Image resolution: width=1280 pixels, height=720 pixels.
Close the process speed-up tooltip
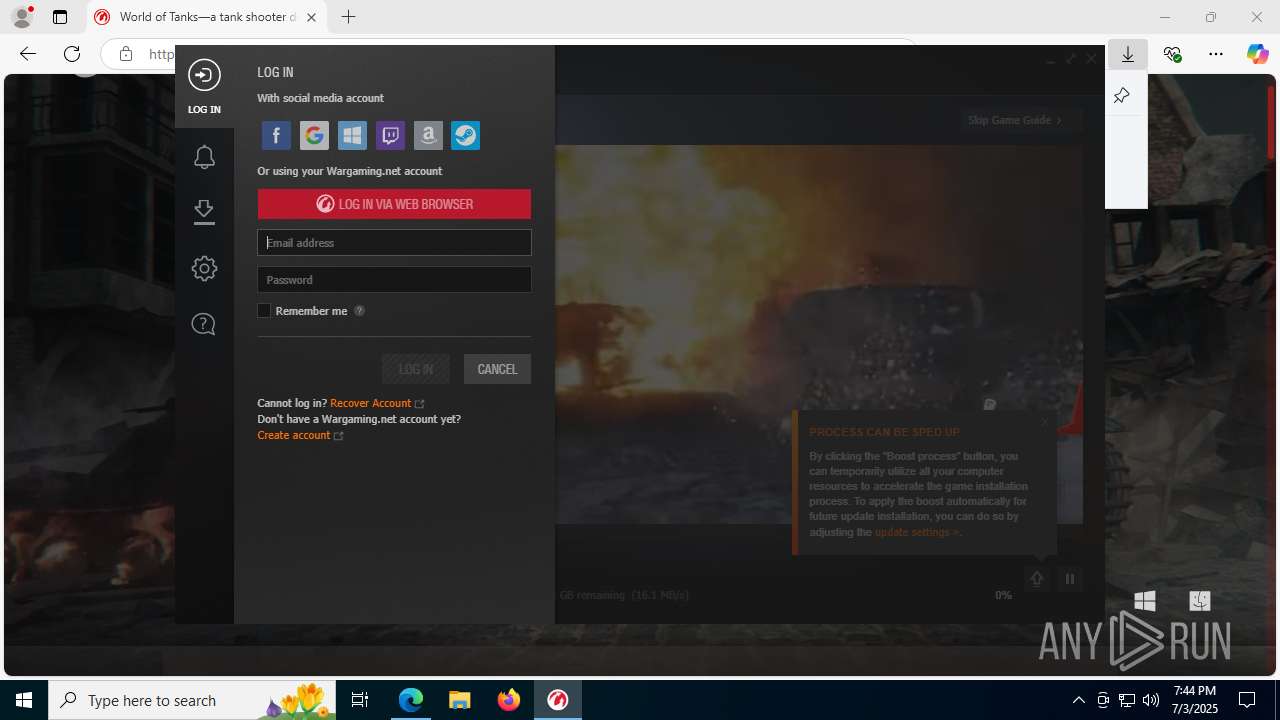[x=1045, y=421]
